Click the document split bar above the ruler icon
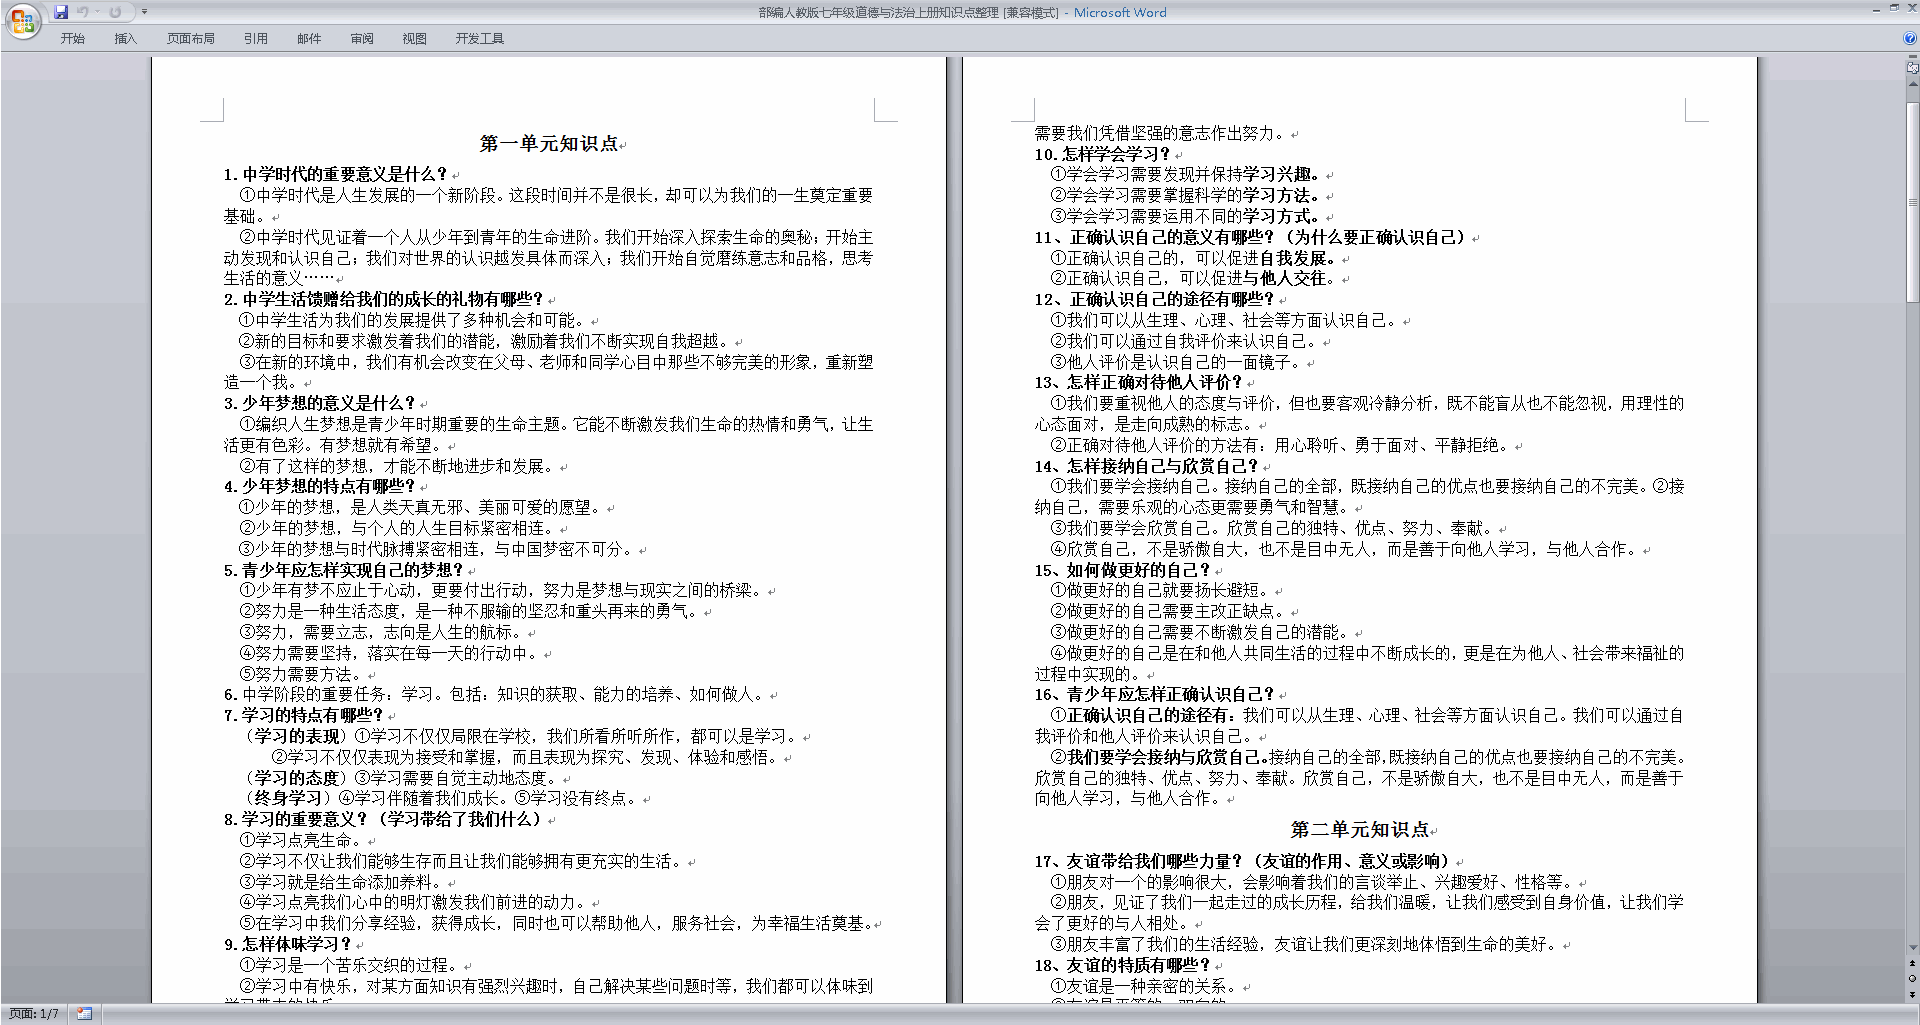This screenshot has height=1025, width=1920. 1913,57
